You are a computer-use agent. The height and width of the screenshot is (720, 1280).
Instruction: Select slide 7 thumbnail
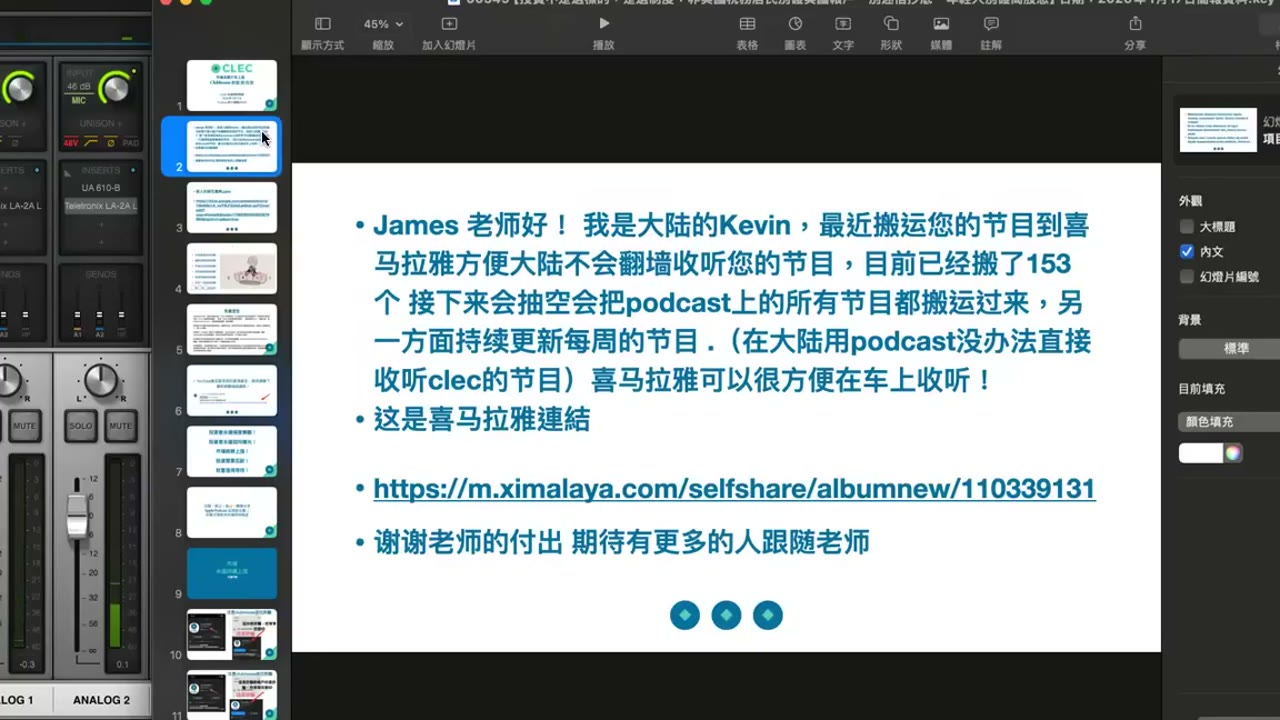pos(232,451)
